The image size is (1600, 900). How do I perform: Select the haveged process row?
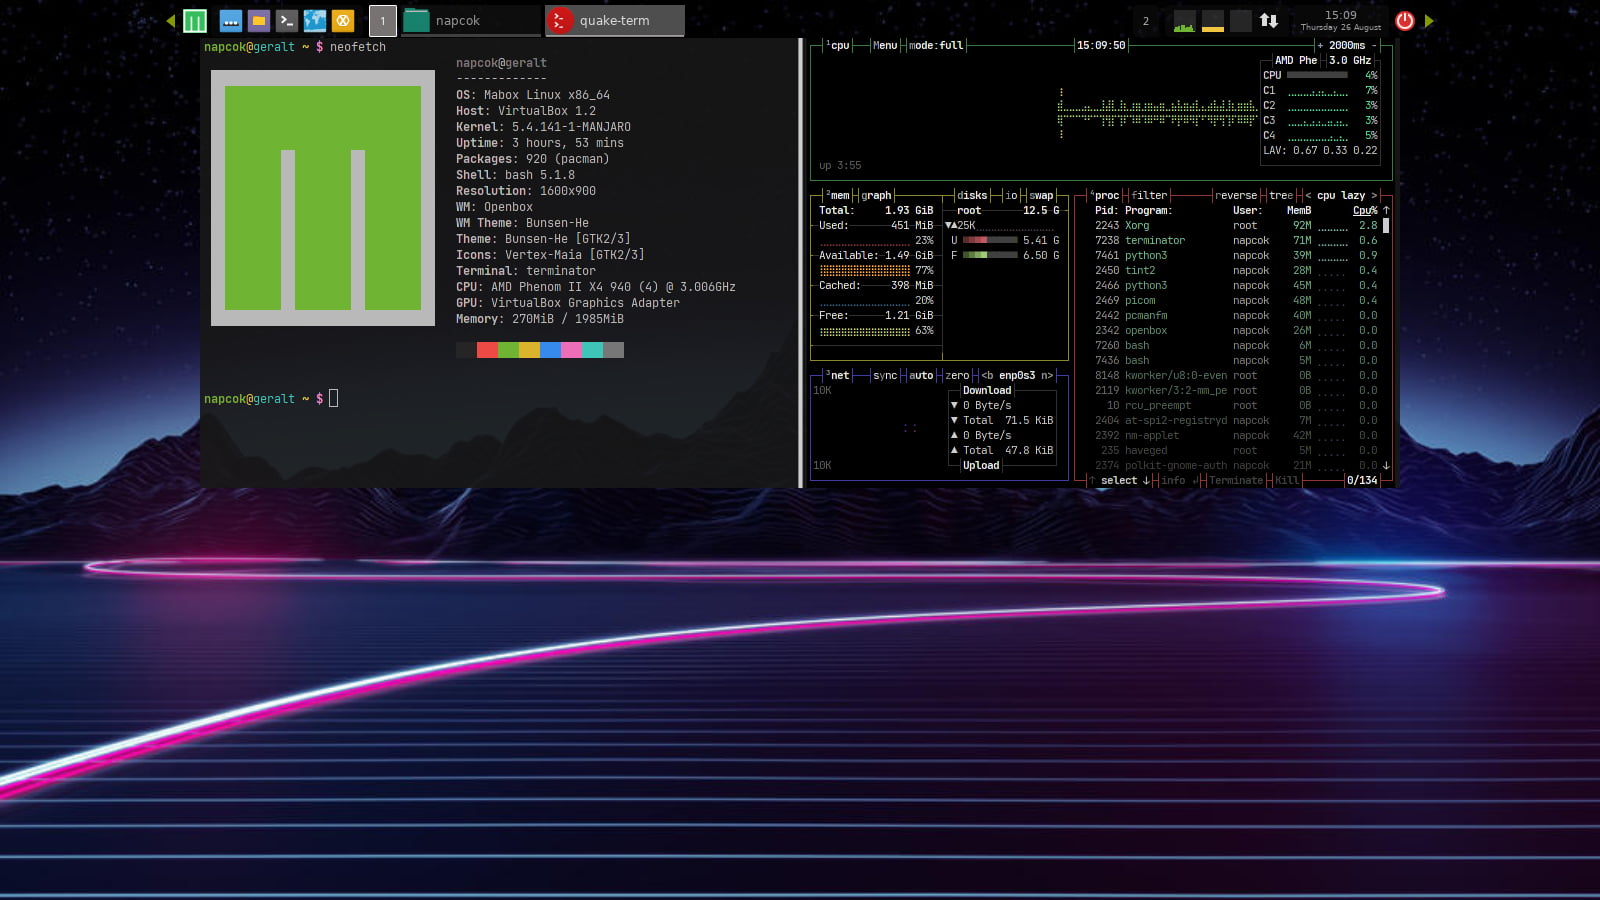coord(1236,450)
